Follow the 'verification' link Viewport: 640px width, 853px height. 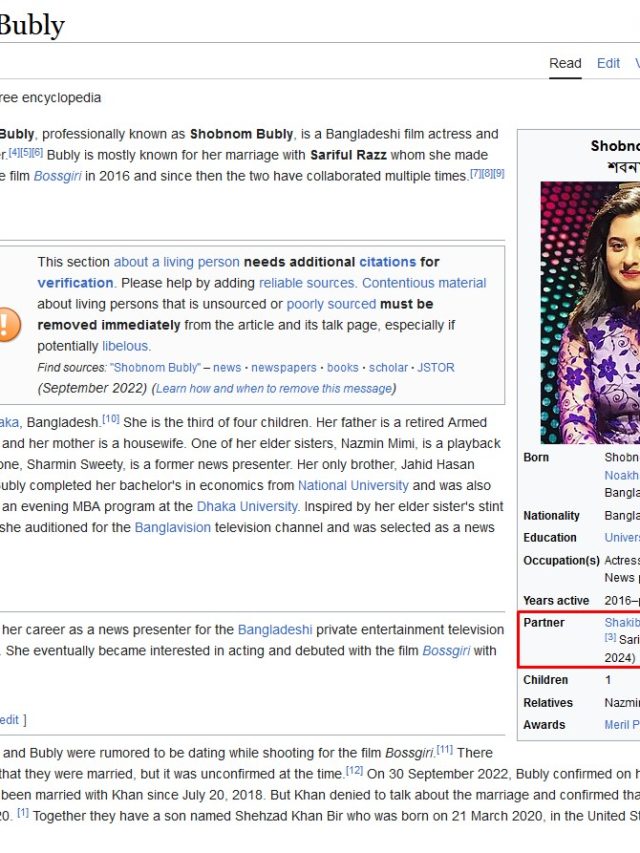tap(75, 283)
